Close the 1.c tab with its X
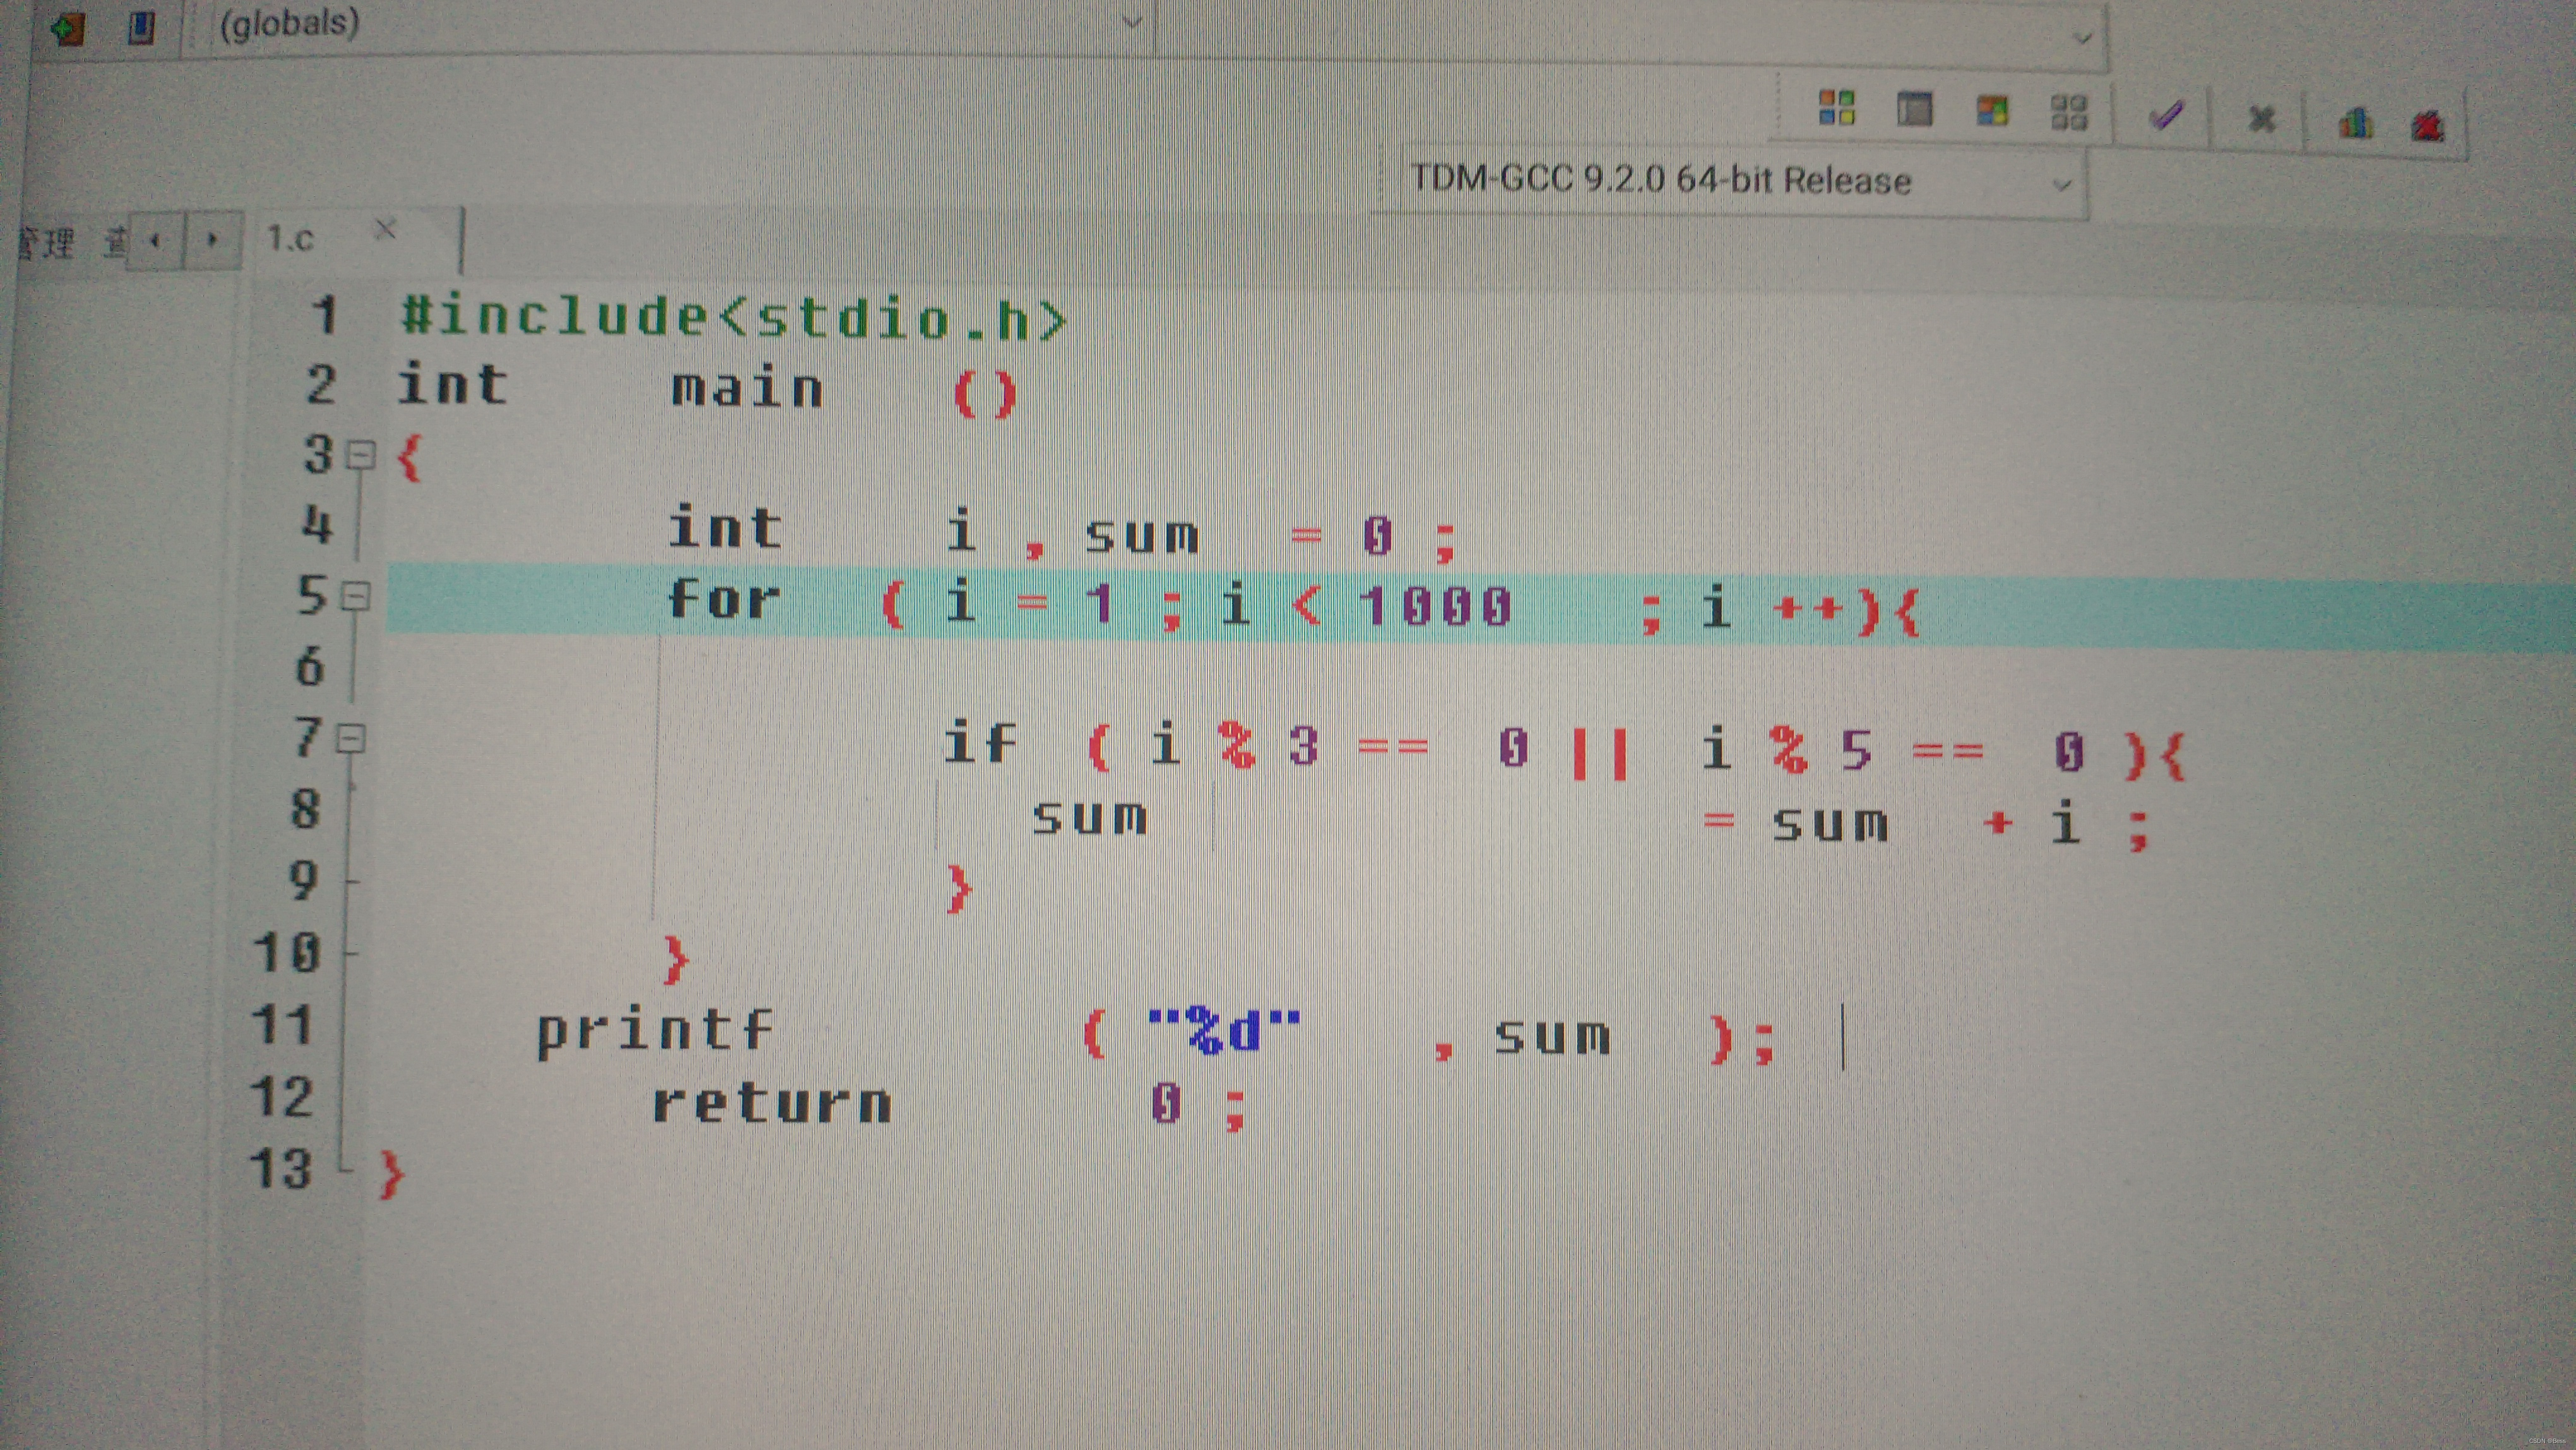 click(x=385, y=230)
